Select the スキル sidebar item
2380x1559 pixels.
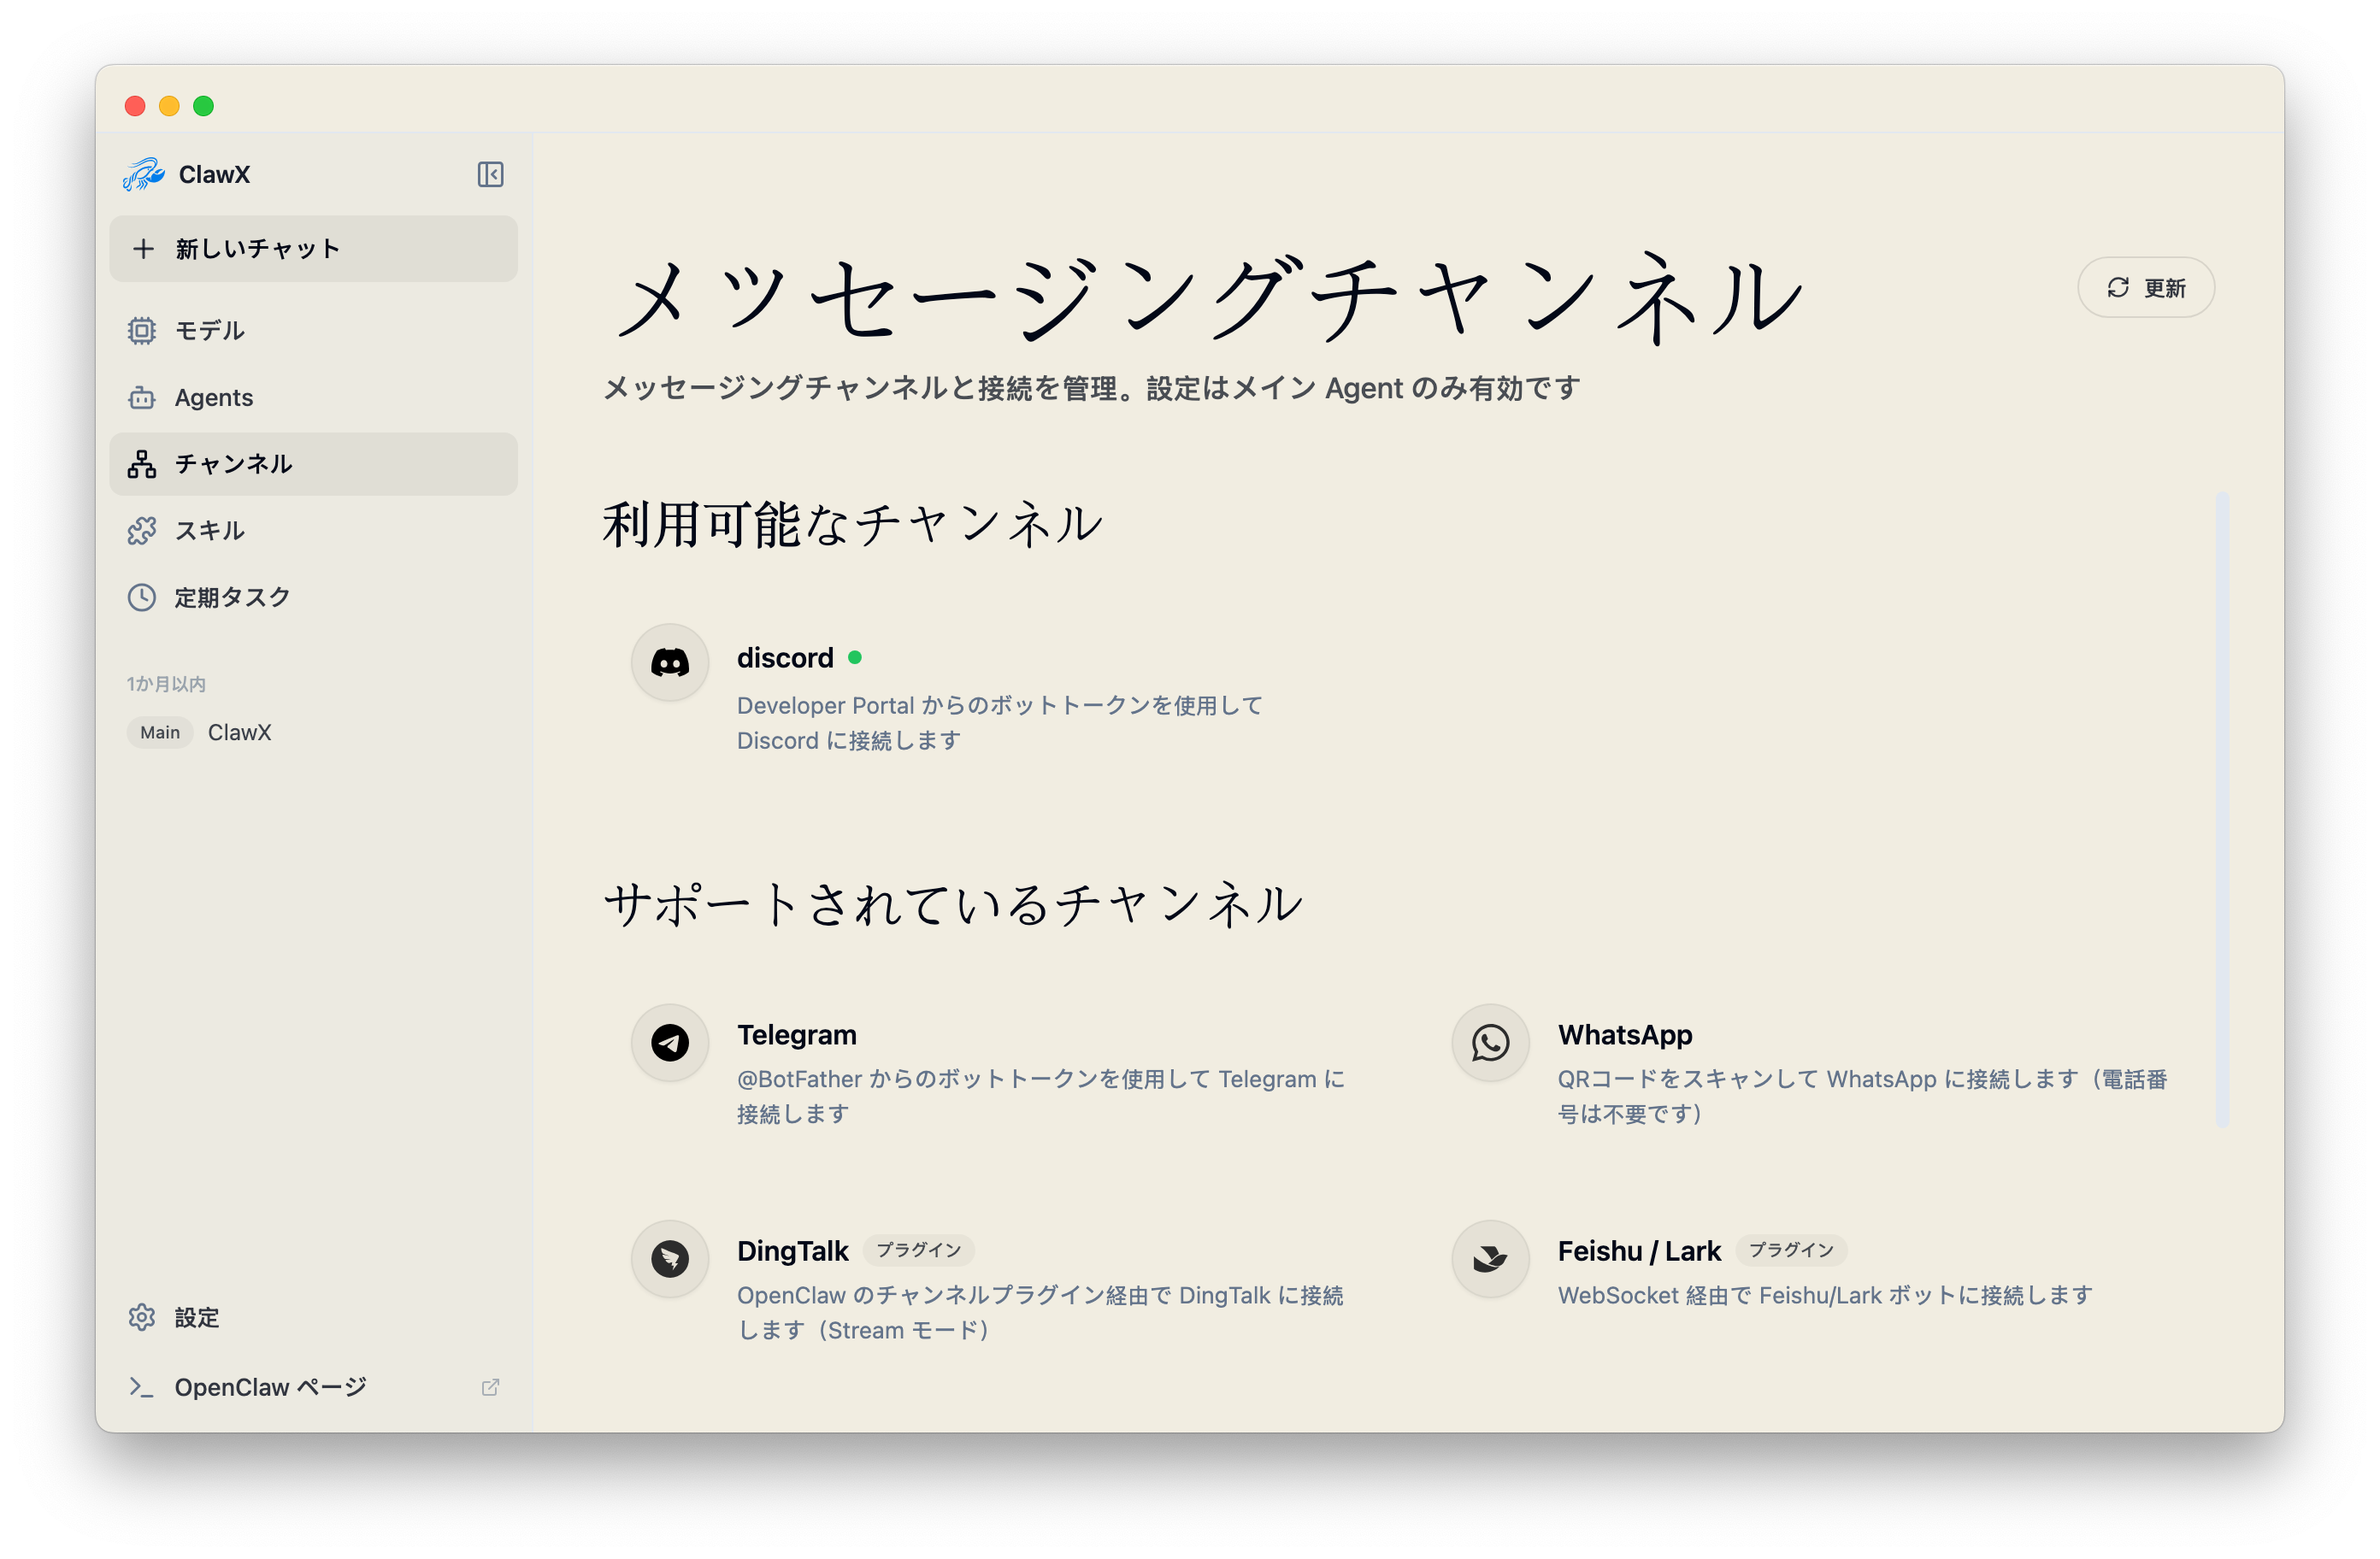point(210,531)
